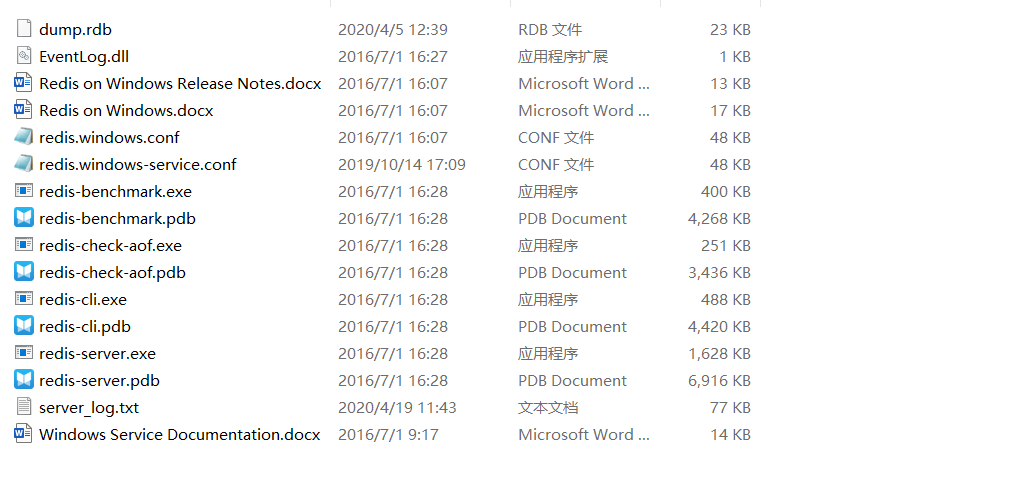Image resolution: width=1028 pixels, height=483 pixels.
Task: Click the redis-benchmark.exe application icon
Action: 24,191
